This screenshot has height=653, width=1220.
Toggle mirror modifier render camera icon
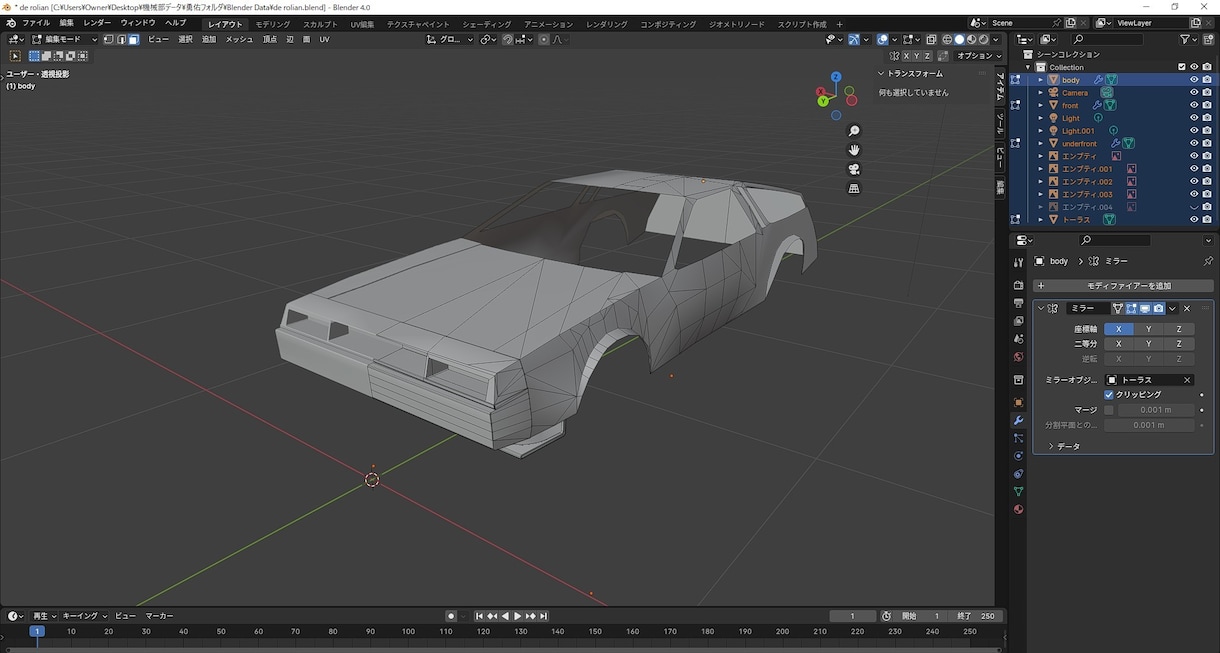click(x=1158, y=308)
